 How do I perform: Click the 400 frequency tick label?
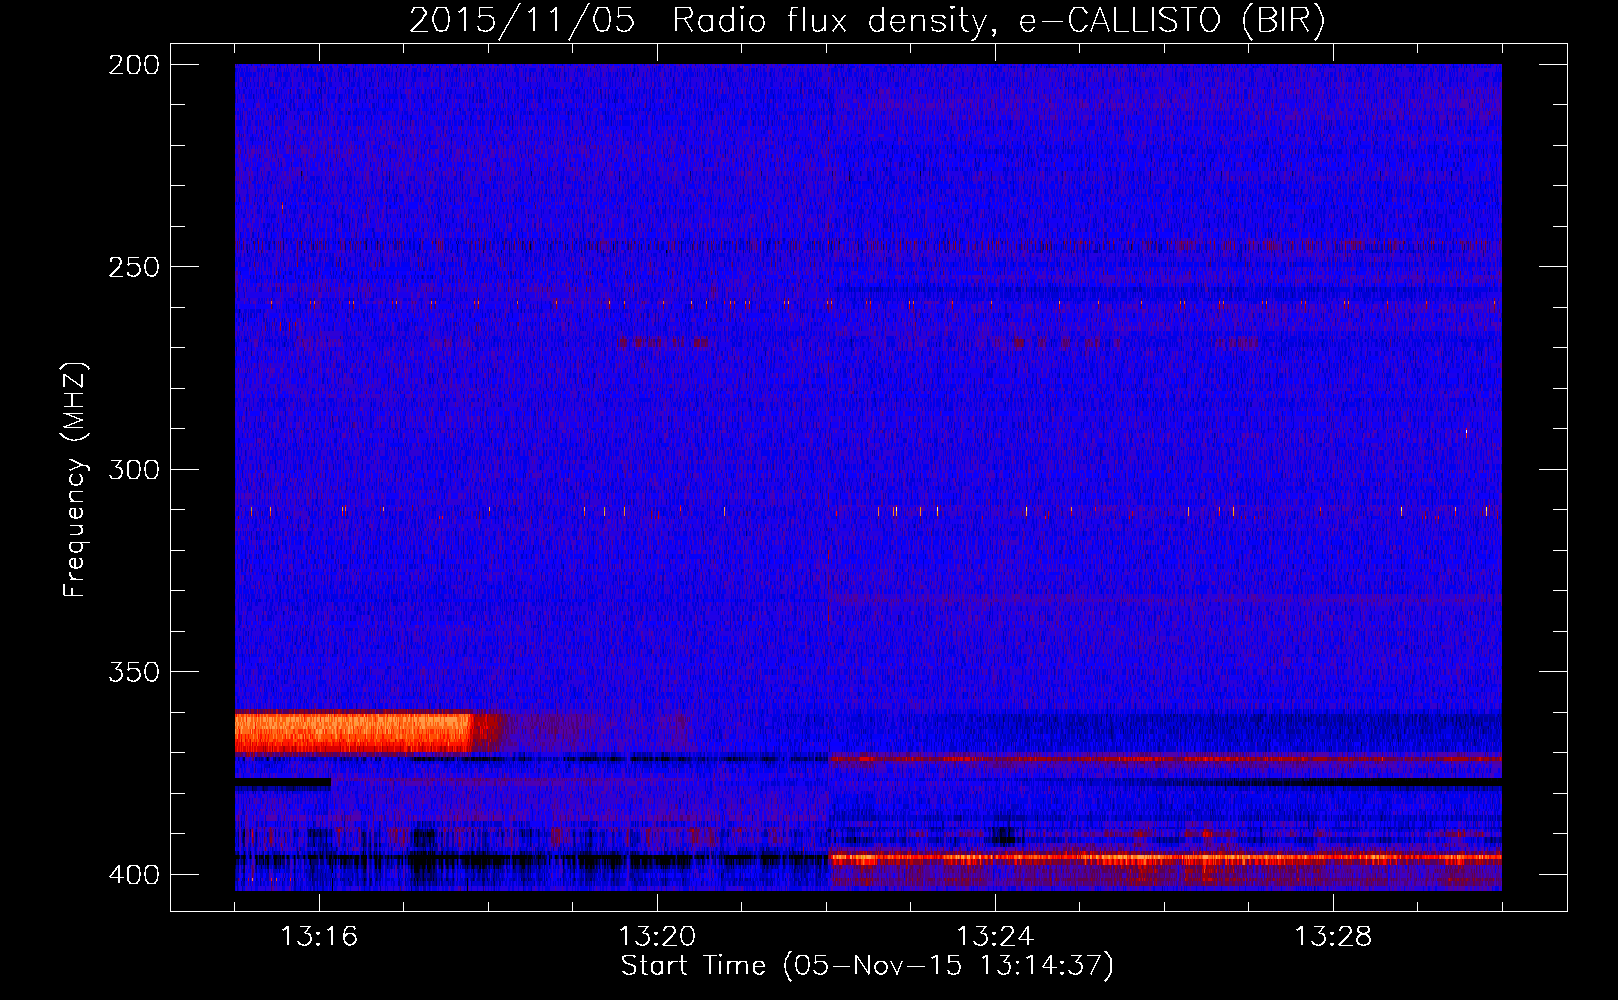[x=134, y=875]
